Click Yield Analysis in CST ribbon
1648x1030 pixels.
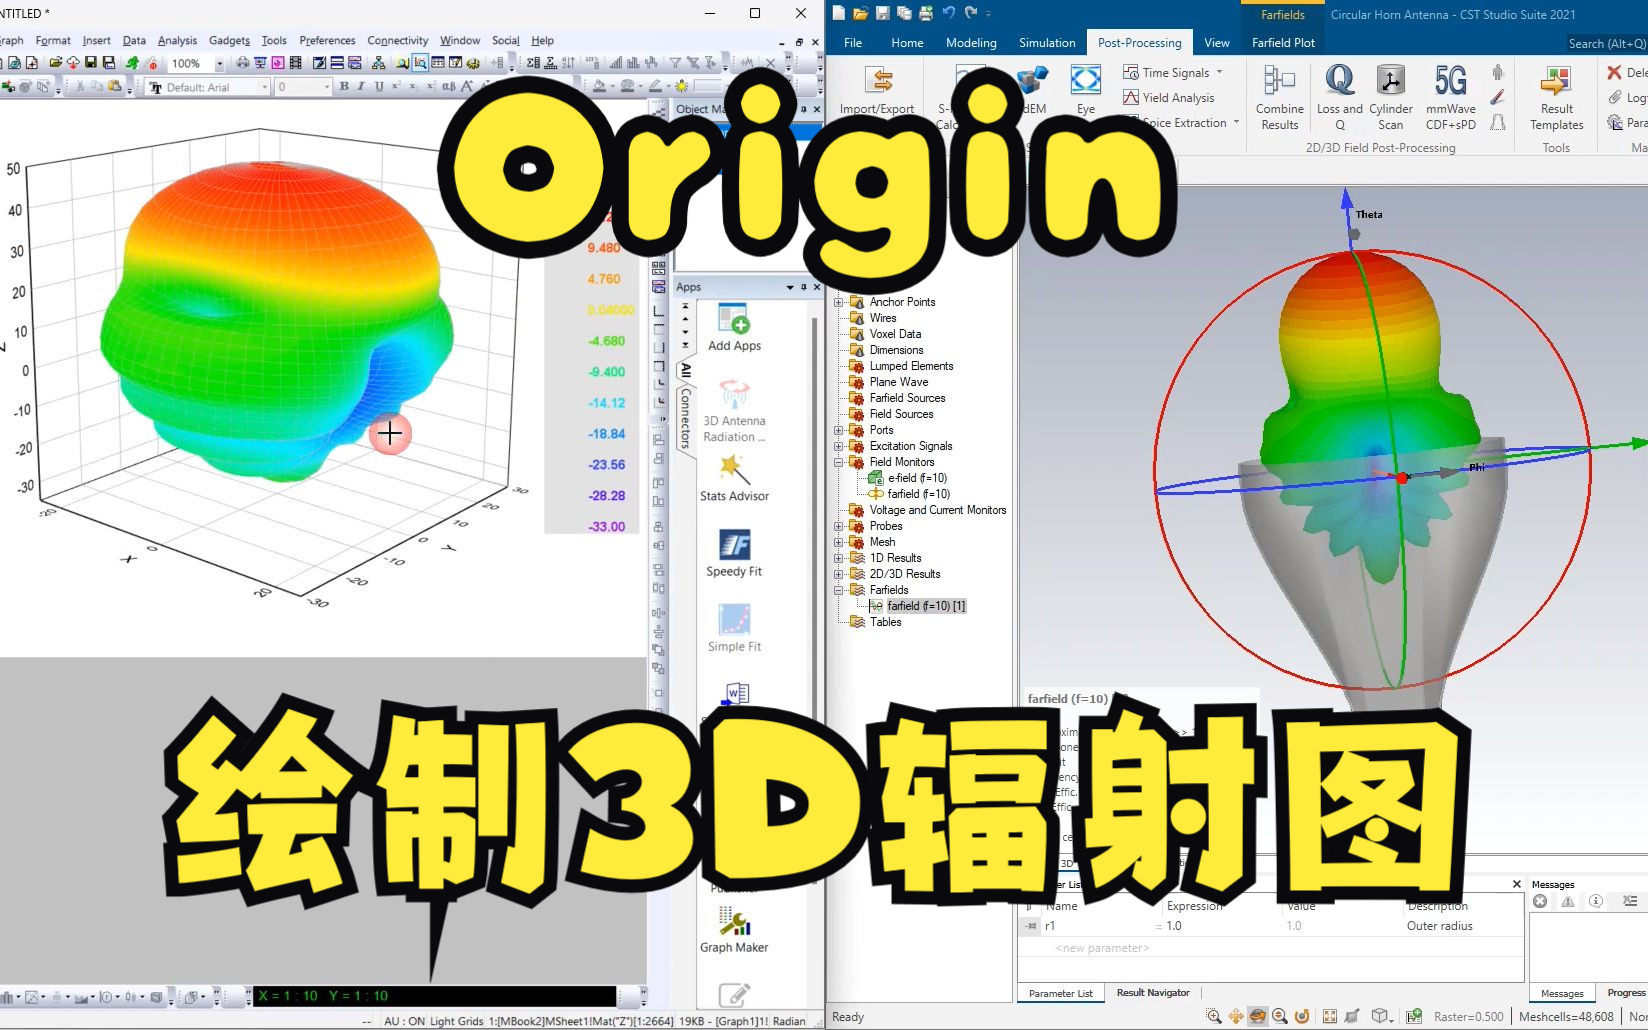click(x=1168, y=98)
